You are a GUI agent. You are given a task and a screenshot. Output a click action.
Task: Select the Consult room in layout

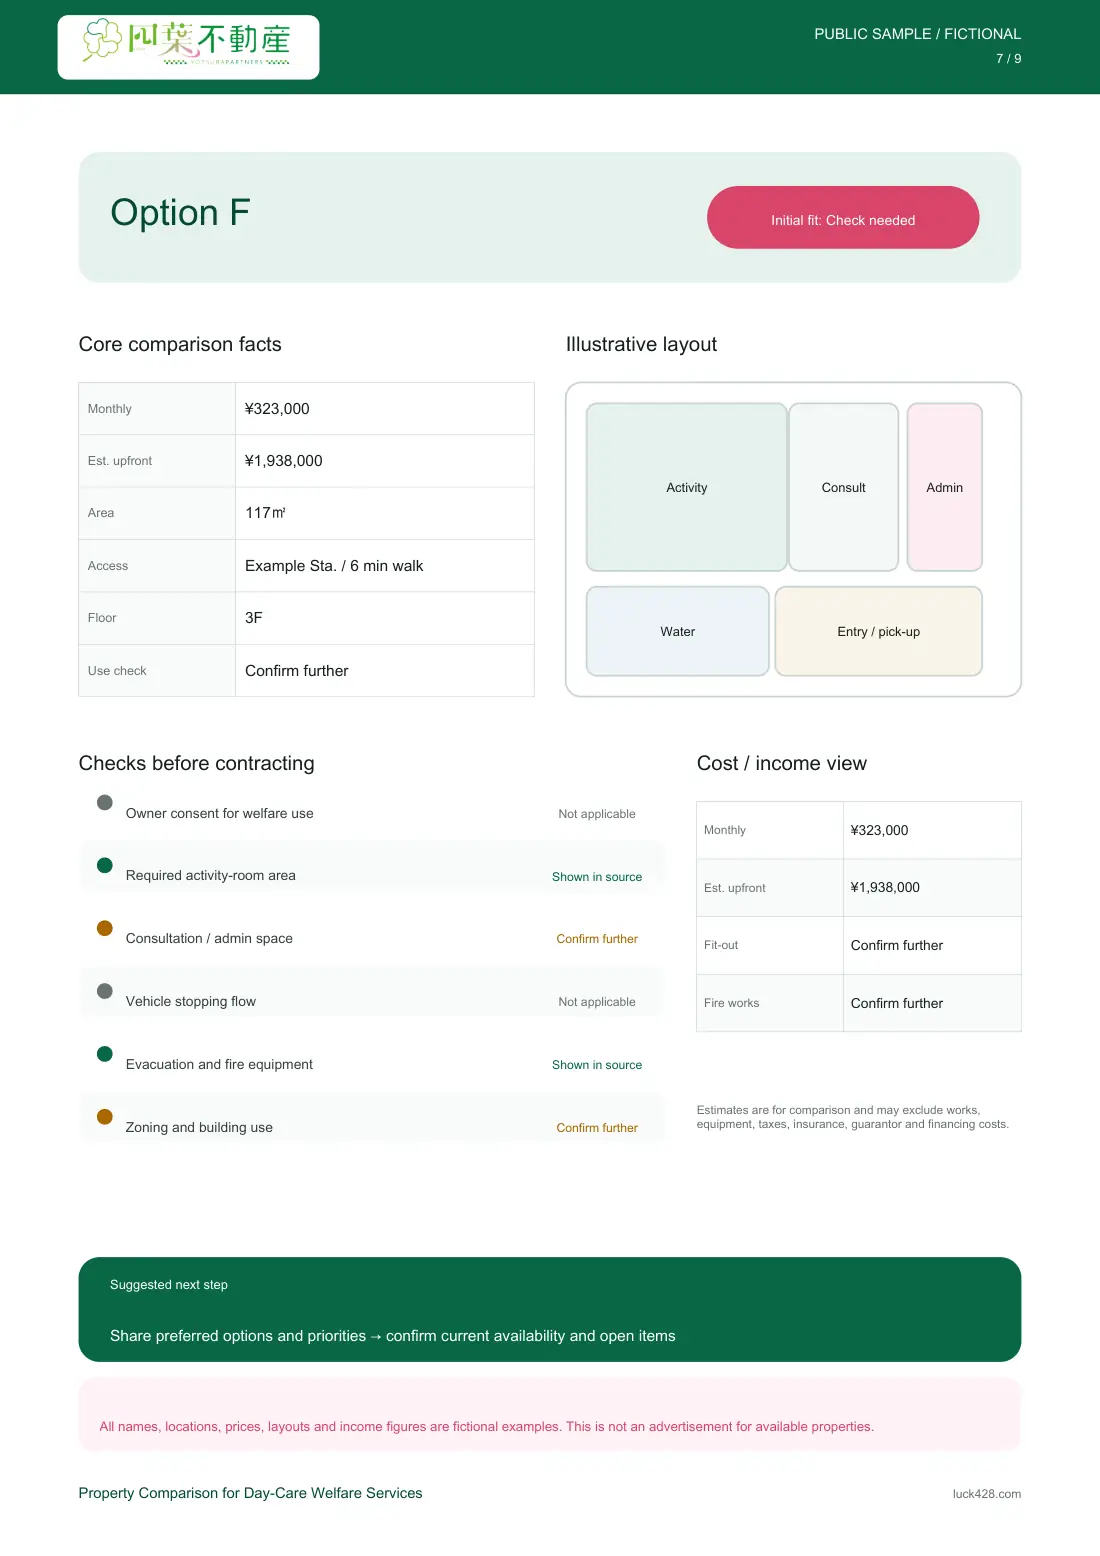click(843, 487)
